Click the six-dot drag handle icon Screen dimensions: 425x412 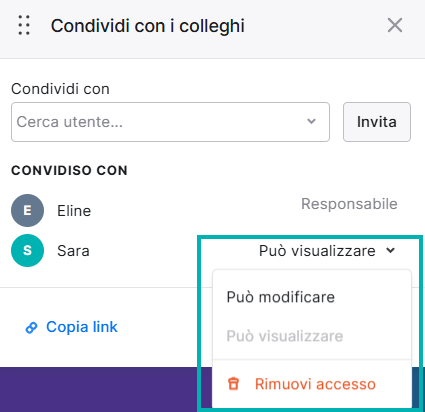tap(24, 25)
